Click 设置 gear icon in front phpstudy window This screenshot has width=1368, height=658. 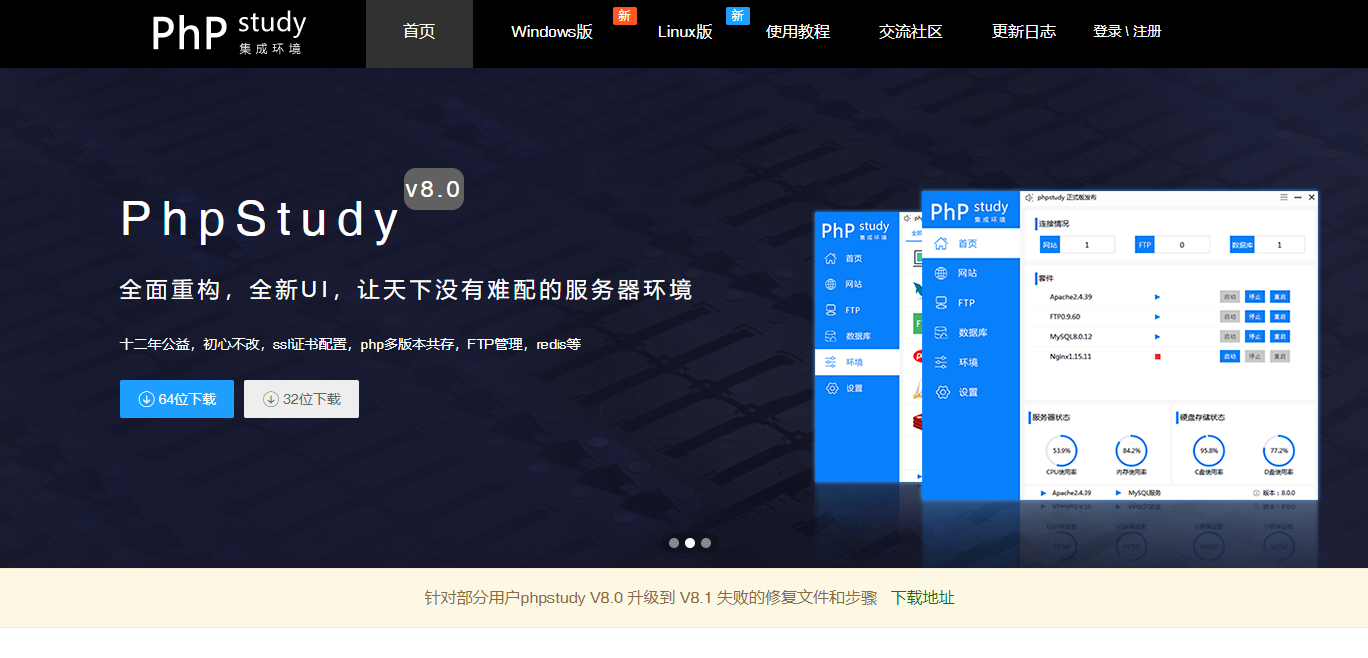941,392
